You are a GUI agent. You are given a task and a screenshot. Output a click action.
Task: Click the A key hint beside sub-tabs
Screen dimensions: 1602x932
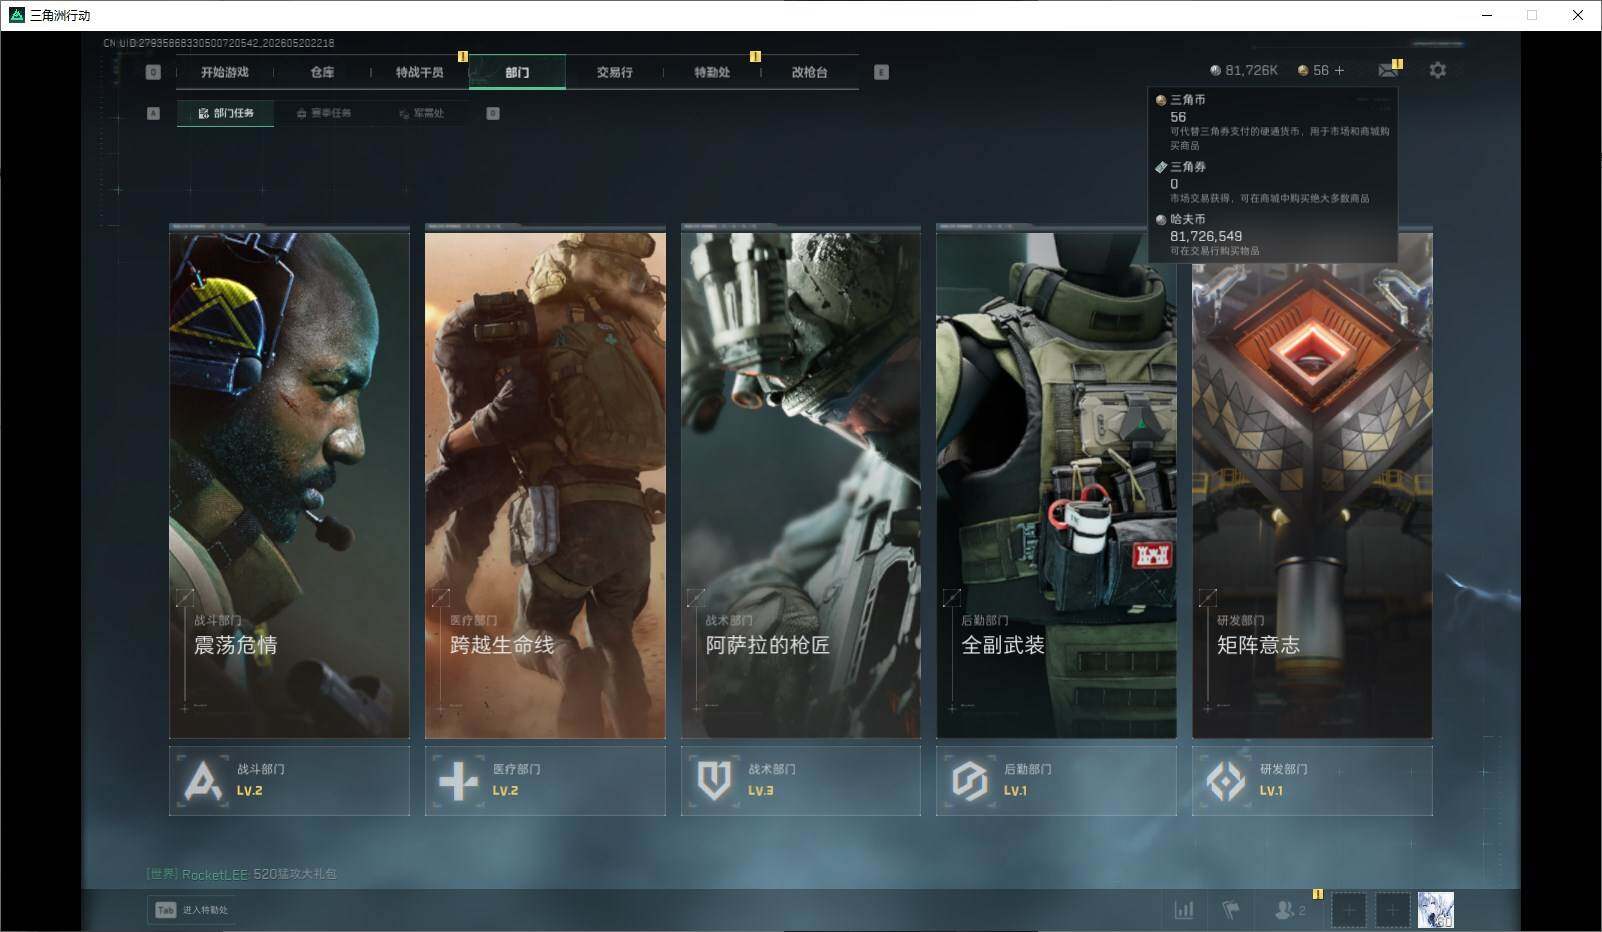(153, 113)
